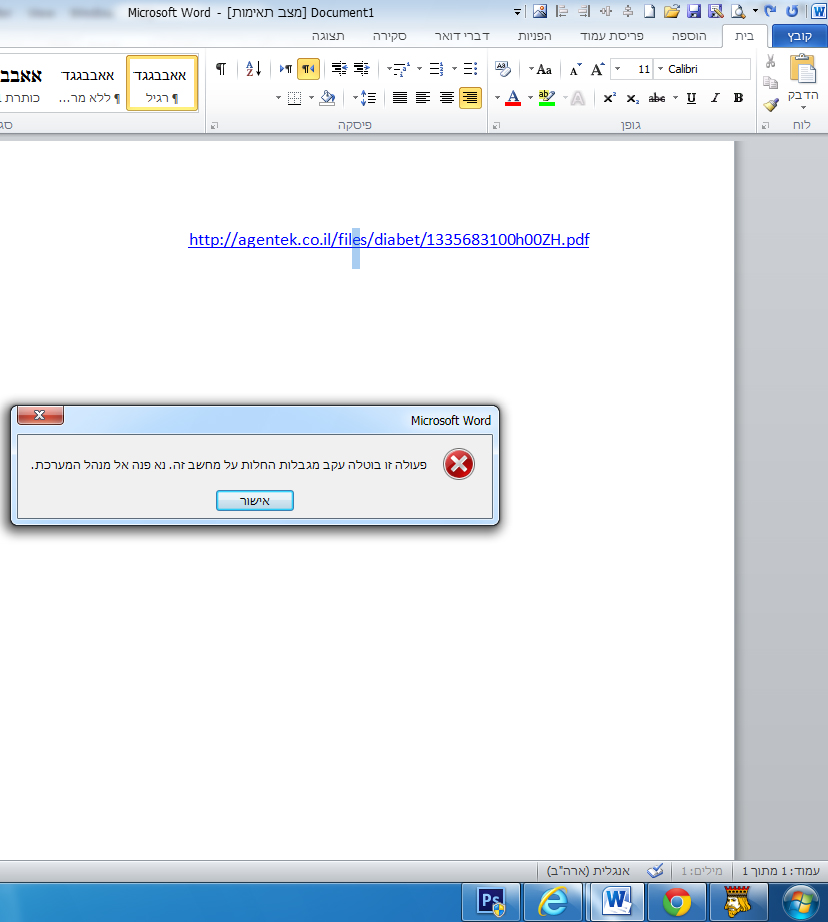The width and height of the screenshot is (828, 922).
Task: Open Chrome from the taskbar
Action: 677,903
